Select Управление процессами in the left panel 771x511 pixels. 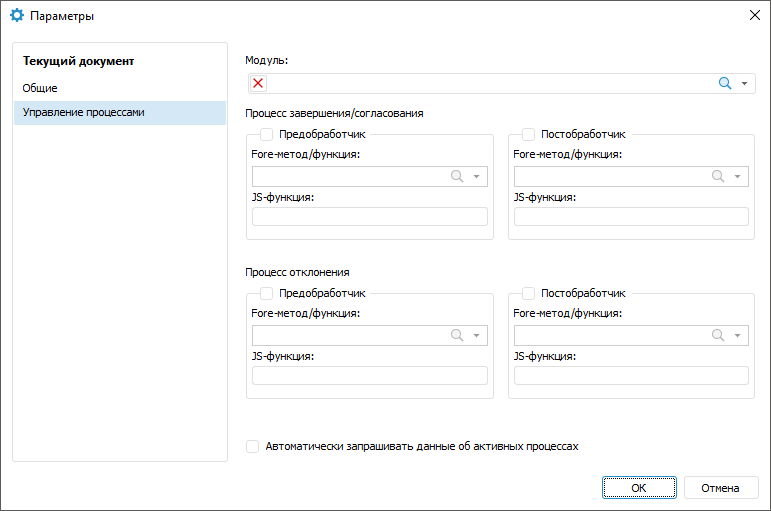click(x=84, y=112)
